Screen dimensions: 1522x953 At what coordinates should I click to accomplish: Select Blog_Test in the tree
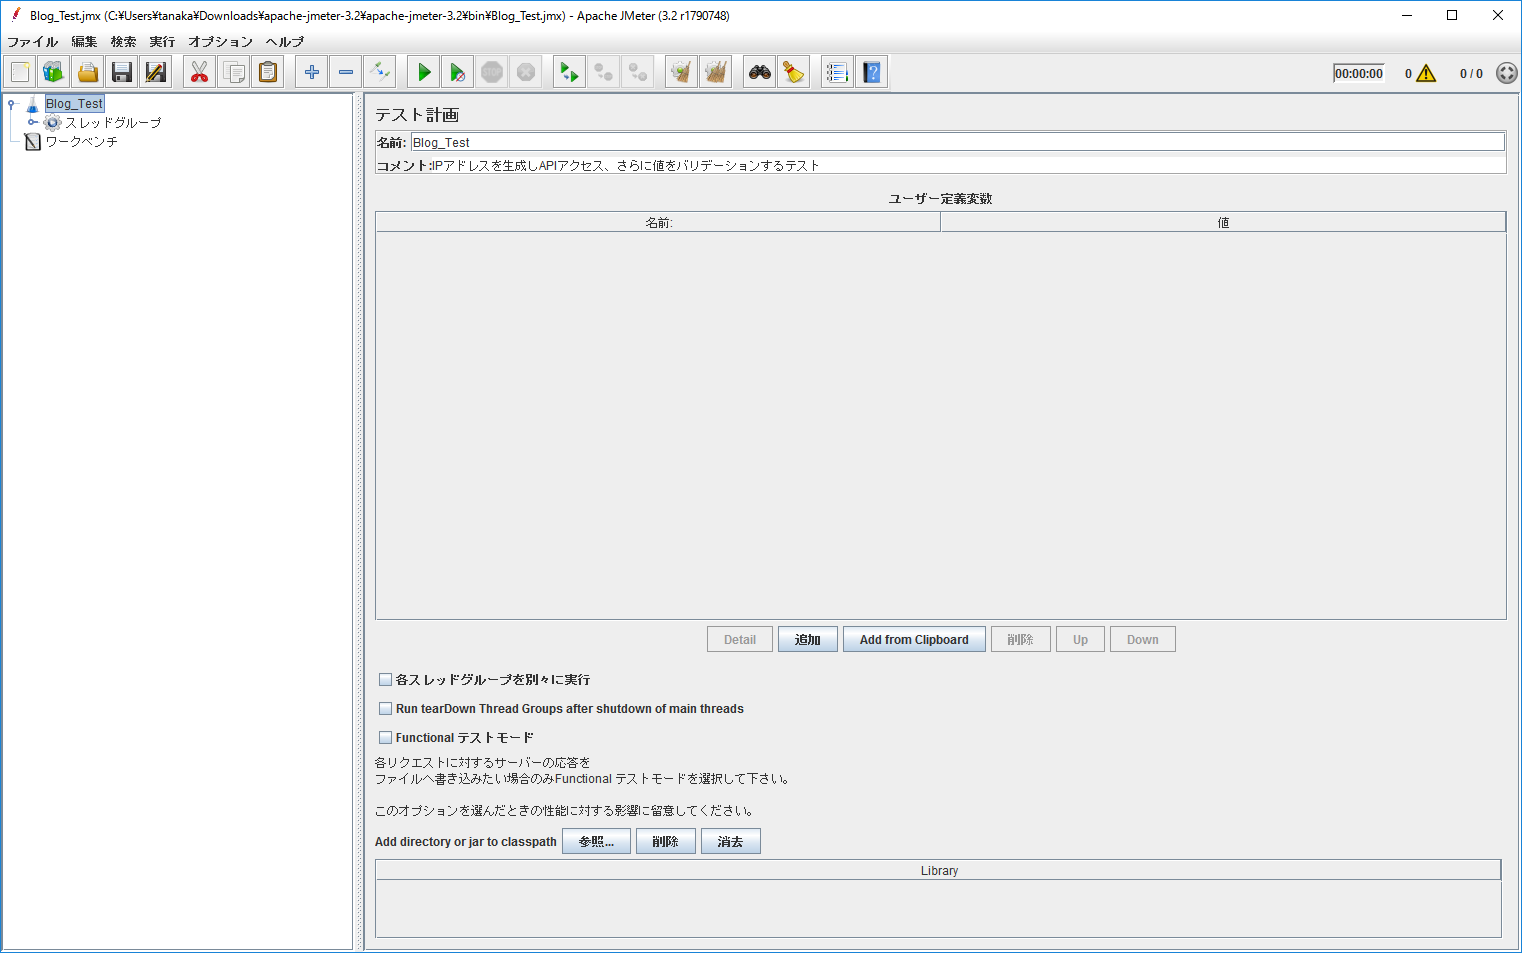click(x=74, y=103)
